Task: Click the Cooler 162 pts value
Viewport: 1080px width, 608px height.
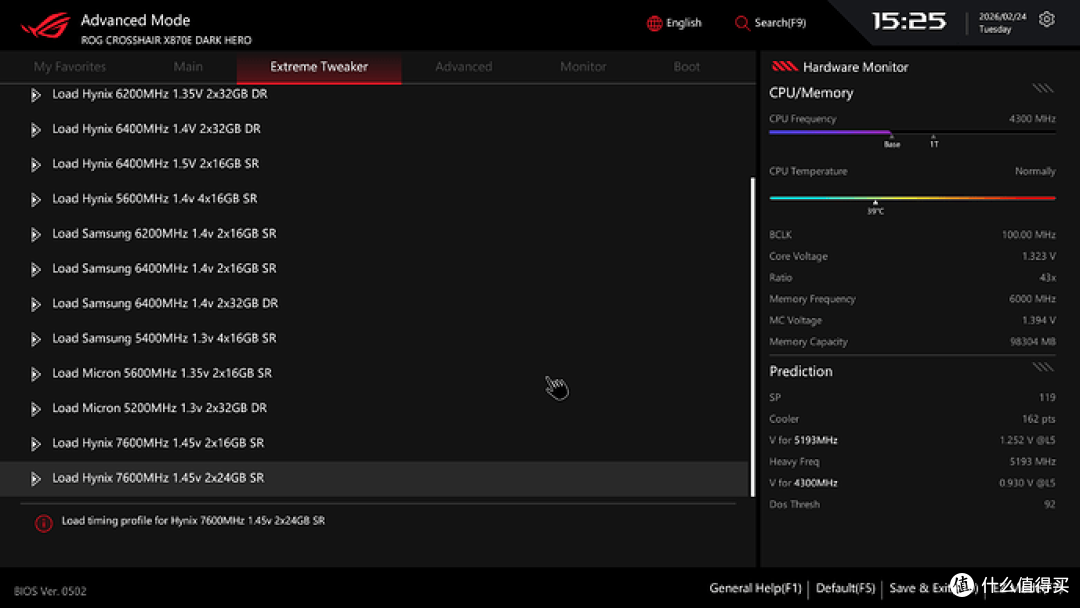Action: pyautogui.click(x=1039, y=419)
